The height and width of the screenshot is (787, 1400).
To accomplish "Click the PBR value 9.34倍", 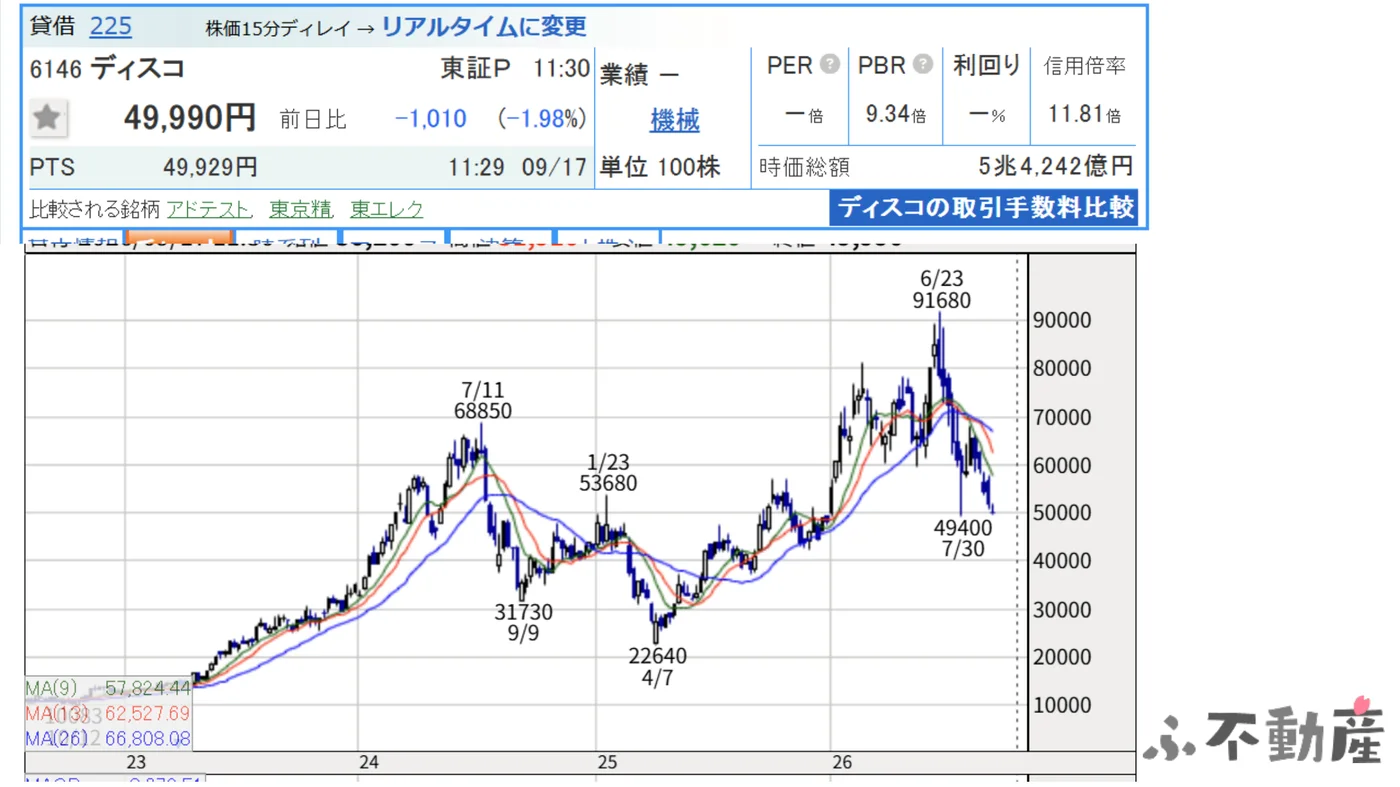I will click(895, 114).
